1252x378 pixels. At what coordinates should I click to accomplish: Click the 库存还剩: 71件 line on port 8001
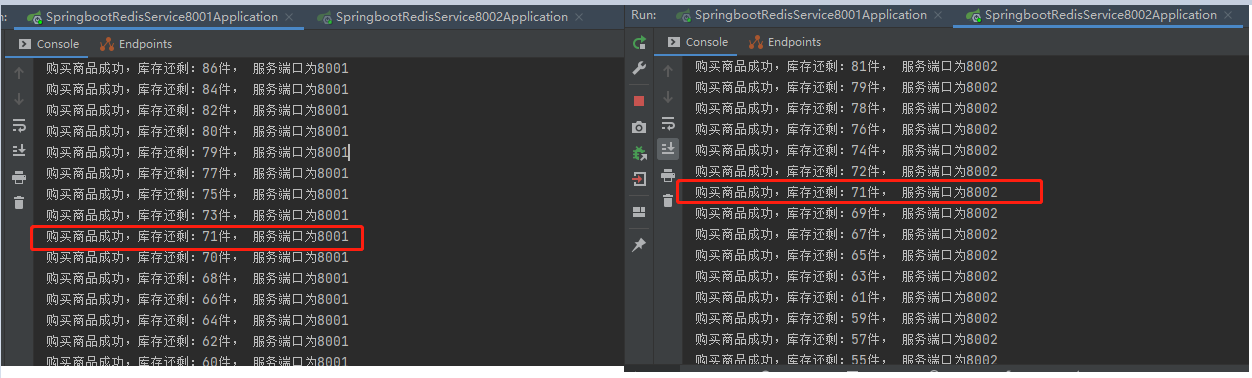tap(197, 237)
